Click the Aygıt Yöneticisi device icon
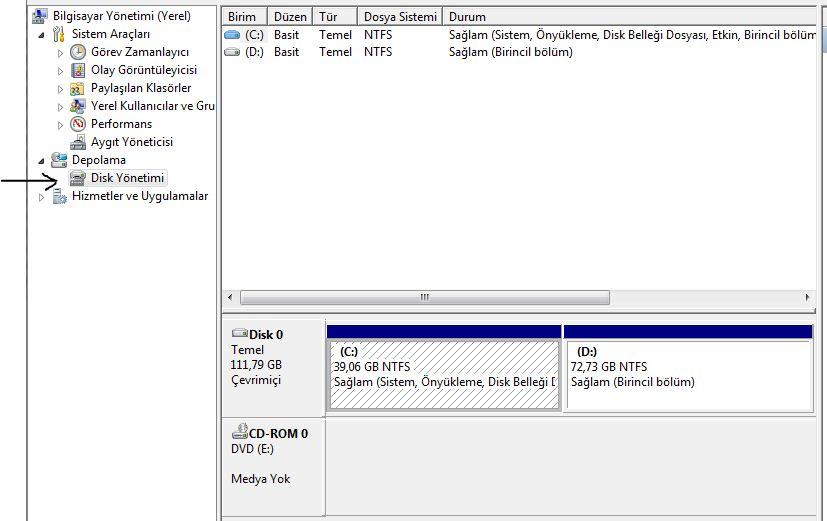This screenshot has height=521, width=827. click(78, 142)
